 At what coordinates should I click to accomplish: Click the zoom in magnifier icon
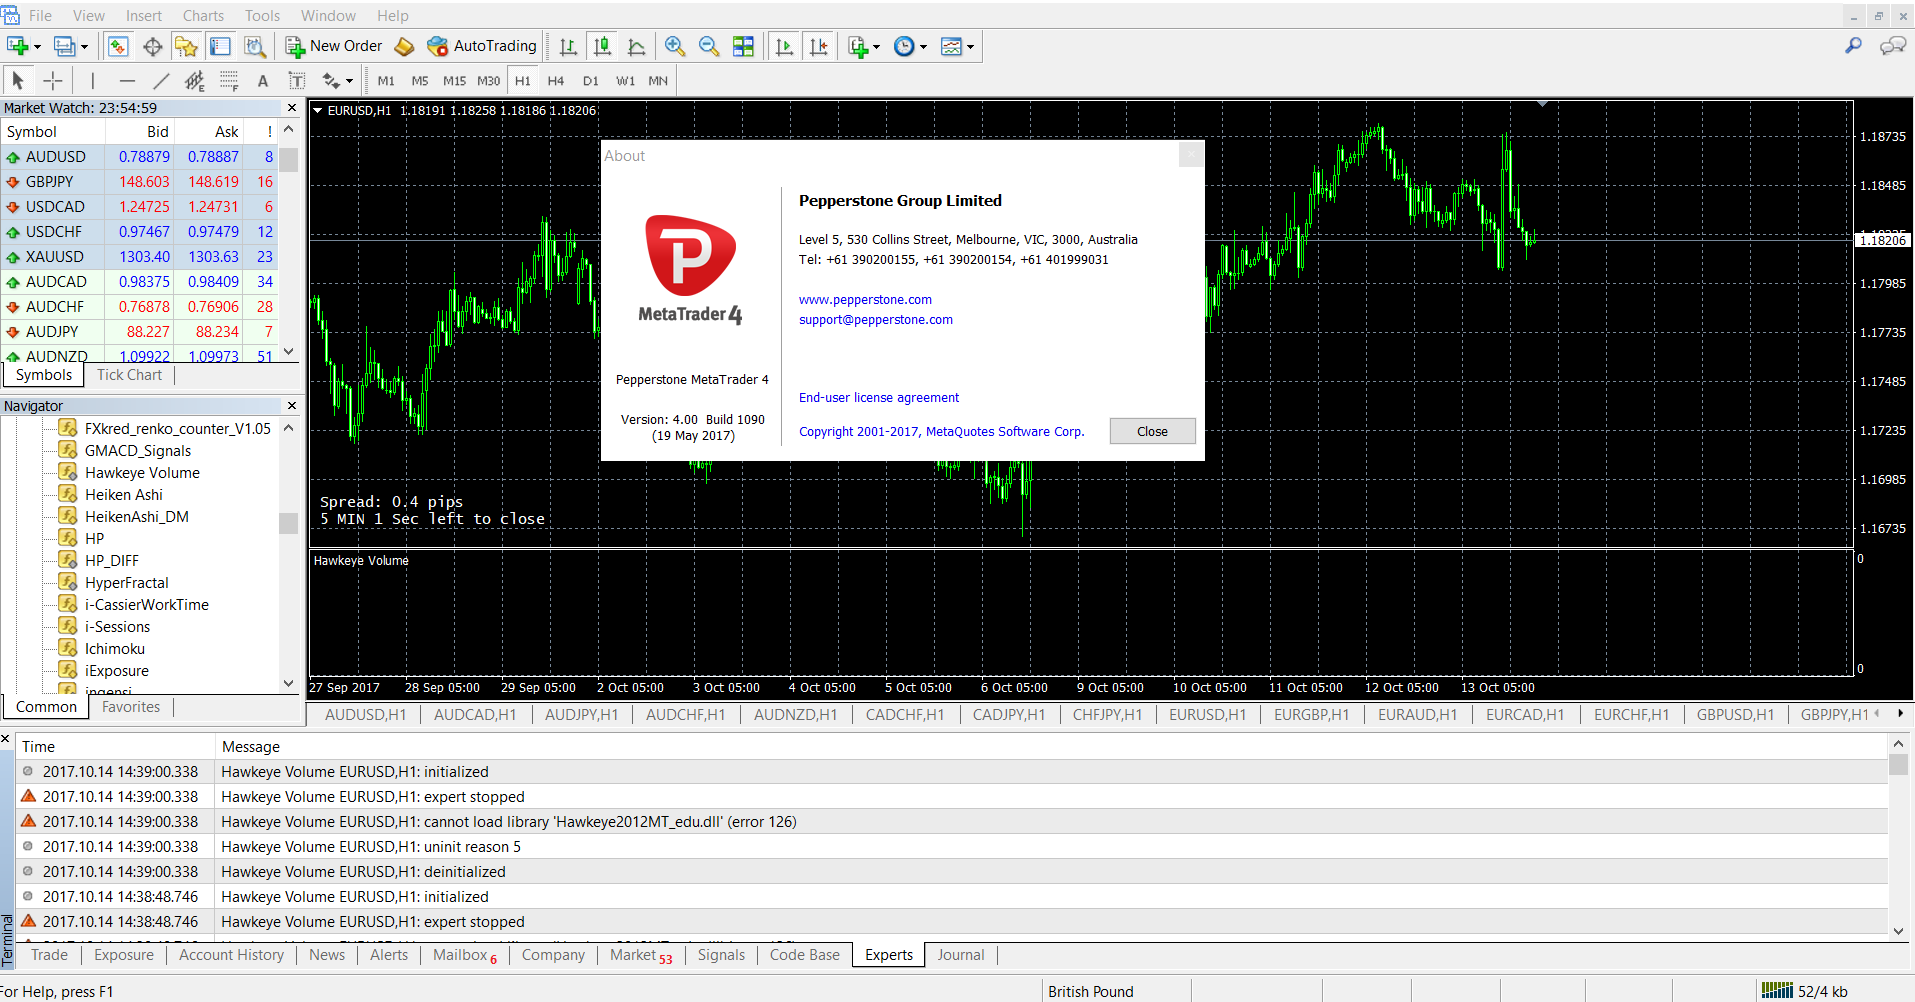point(675,46)
